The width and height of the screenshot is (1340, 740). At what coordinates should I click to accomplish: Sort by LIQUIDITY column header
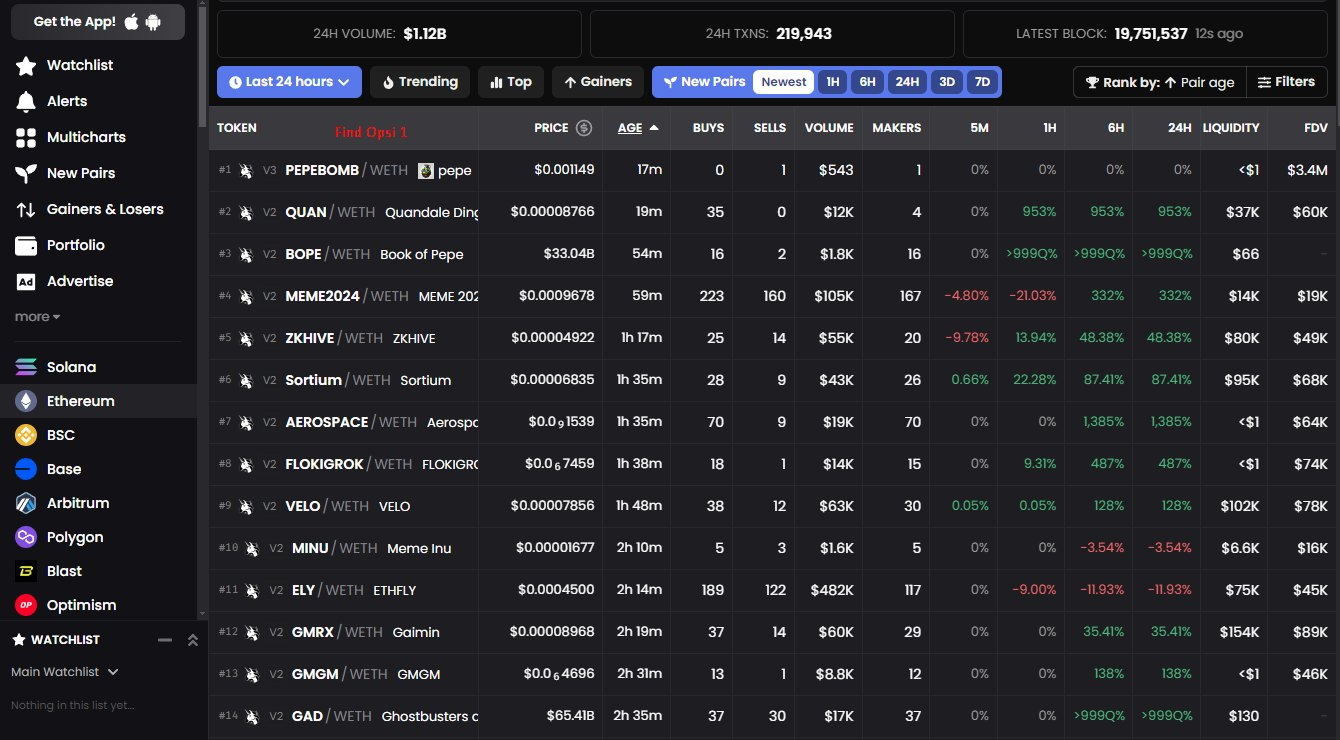coord(1231,128)
